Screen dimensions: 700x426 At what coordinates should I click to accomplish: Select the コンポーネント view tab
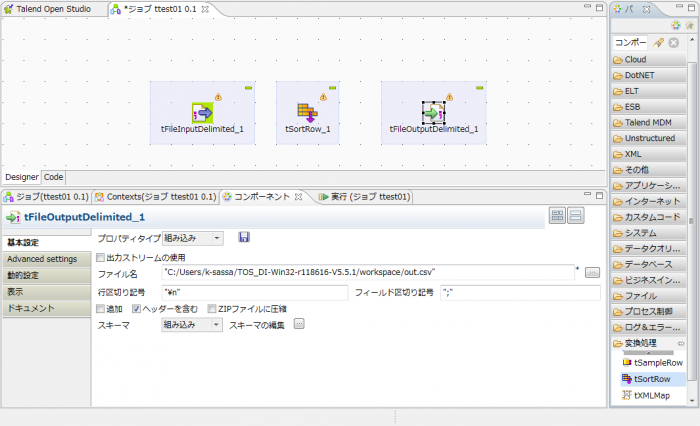click(264, 196)
